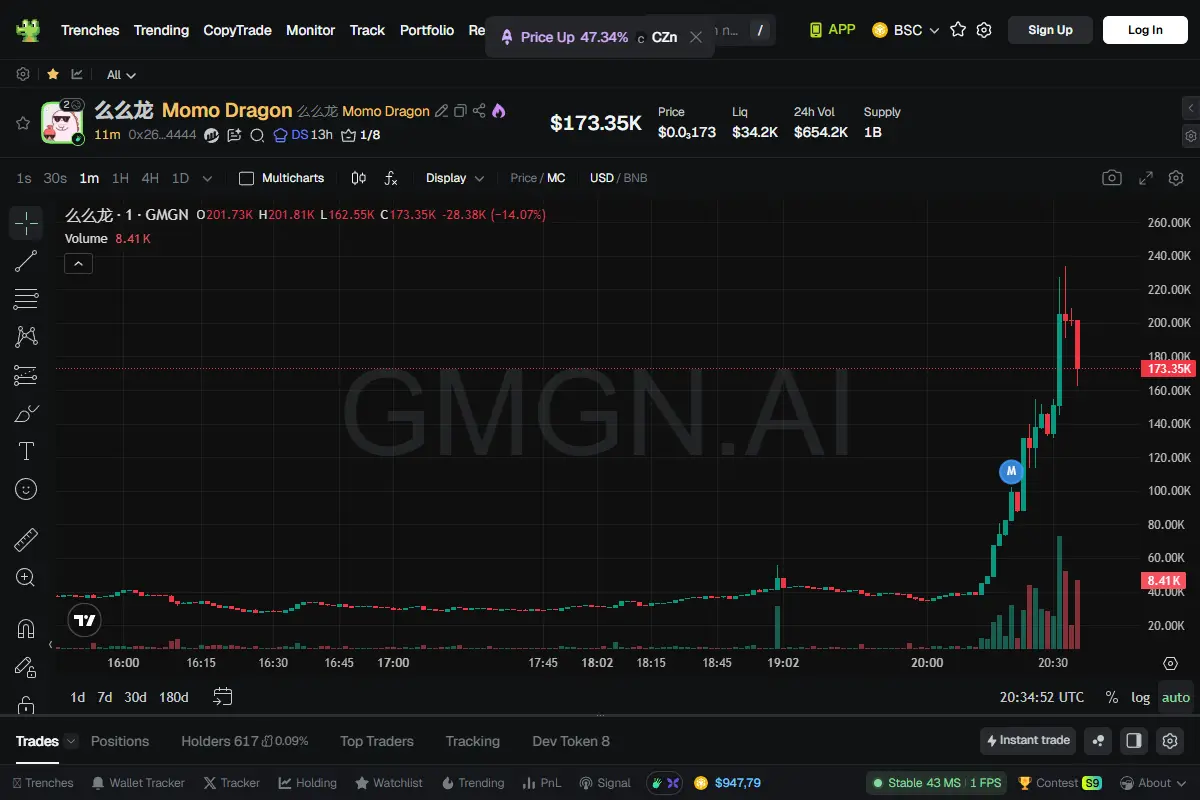The width and height of the screenshot is (1200, 800).
Task: Open the top bar settings gear
Action: [984, 30]
